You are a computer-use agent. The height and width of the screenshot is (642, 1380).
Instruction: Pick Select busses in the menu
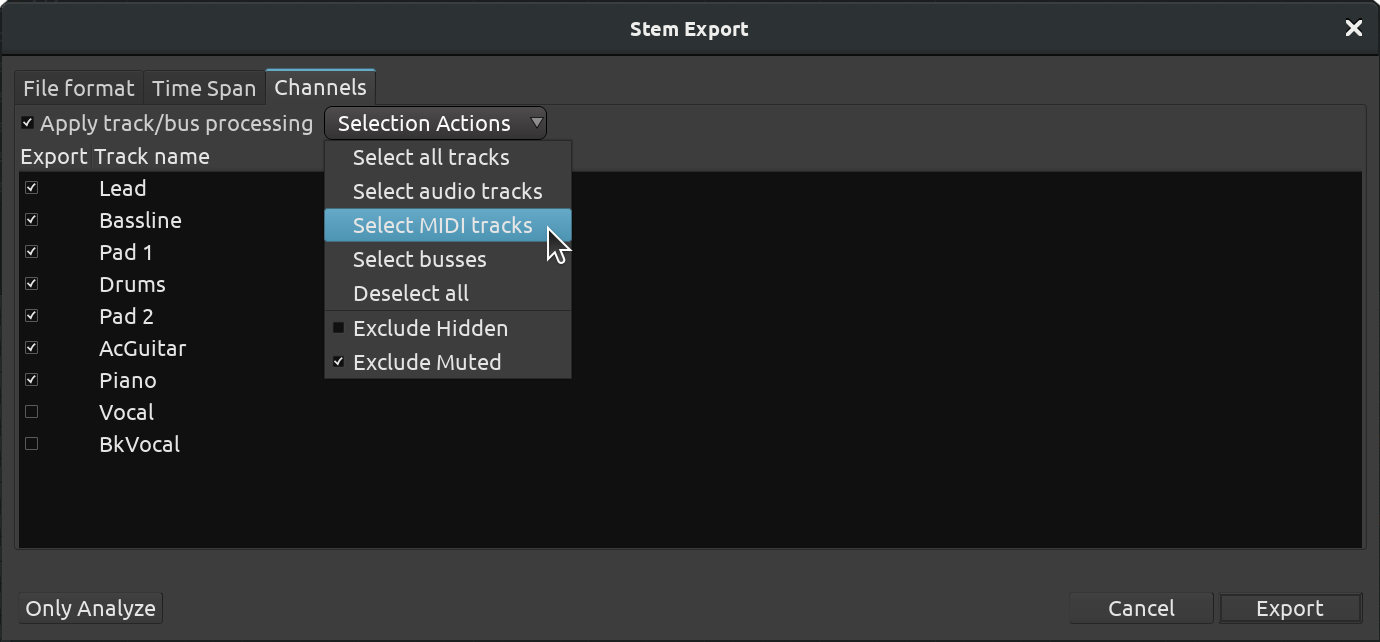tap(448, 259)
